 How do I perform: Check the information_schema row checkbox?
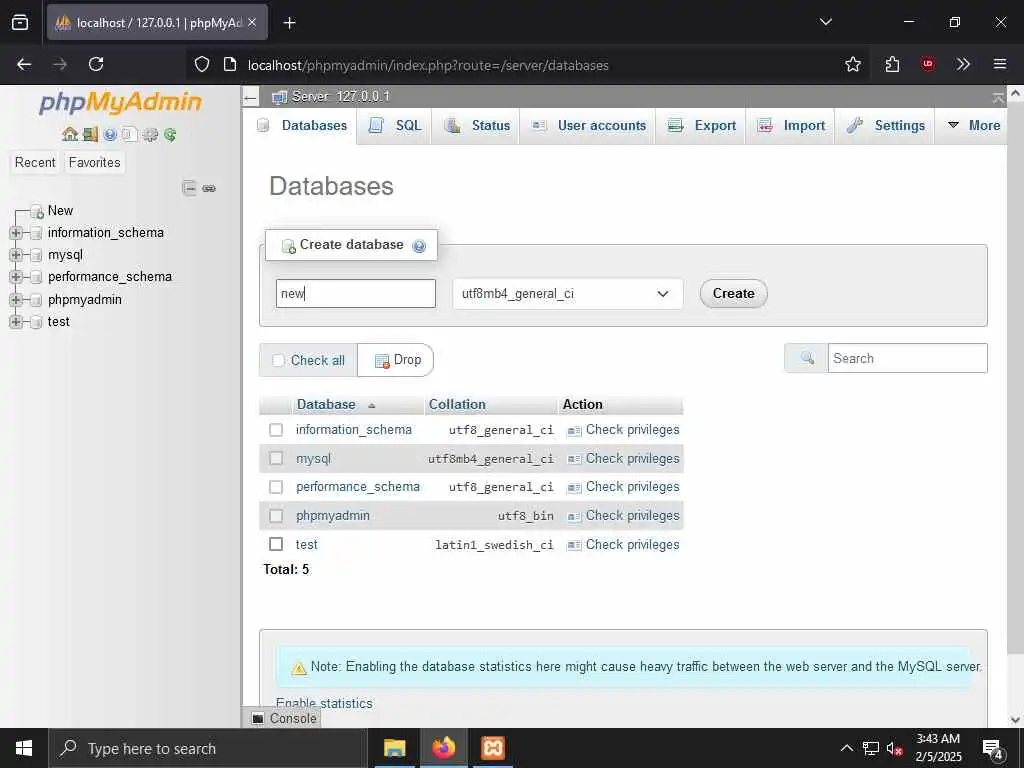pyautogui.click(x=276, y=430)
